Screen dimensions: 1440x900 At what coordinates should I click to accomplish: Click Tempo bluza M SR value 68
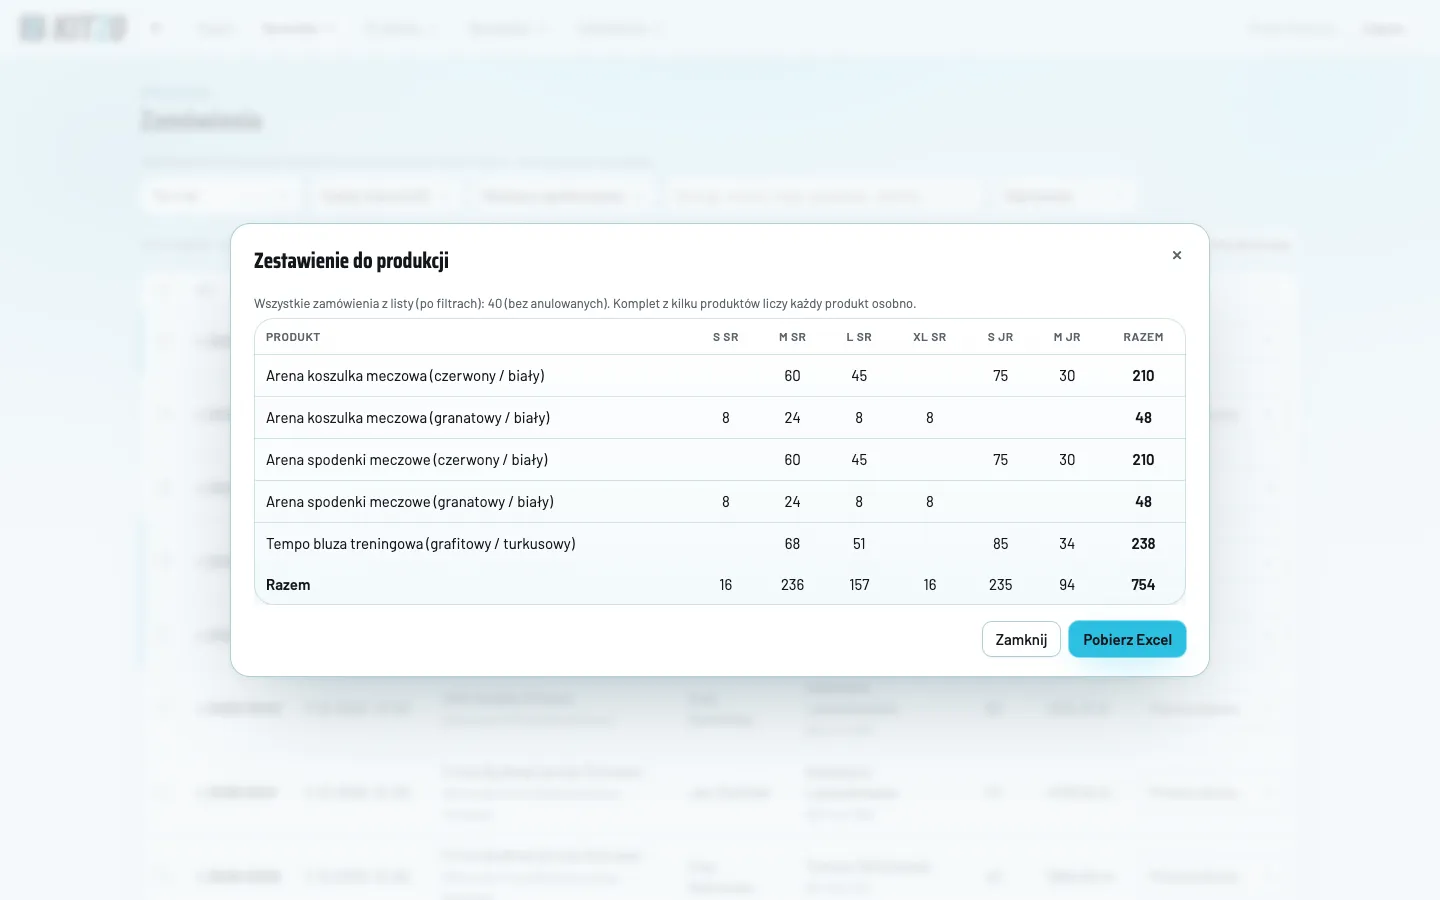click(x=792, y=544)
